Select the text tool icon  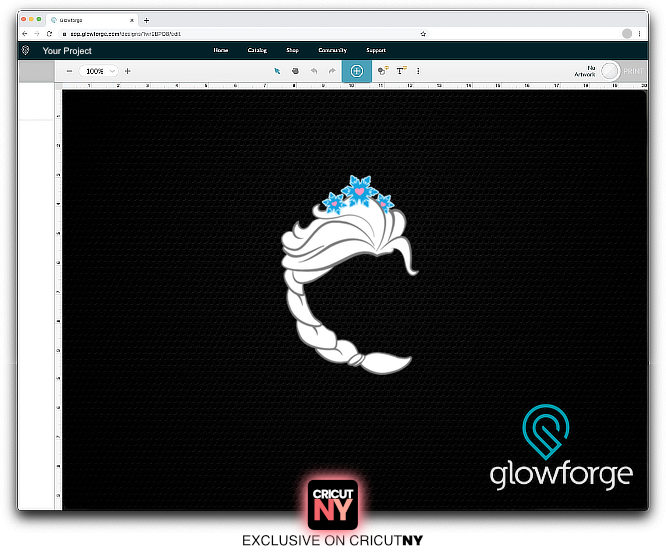tap(401, 70)
